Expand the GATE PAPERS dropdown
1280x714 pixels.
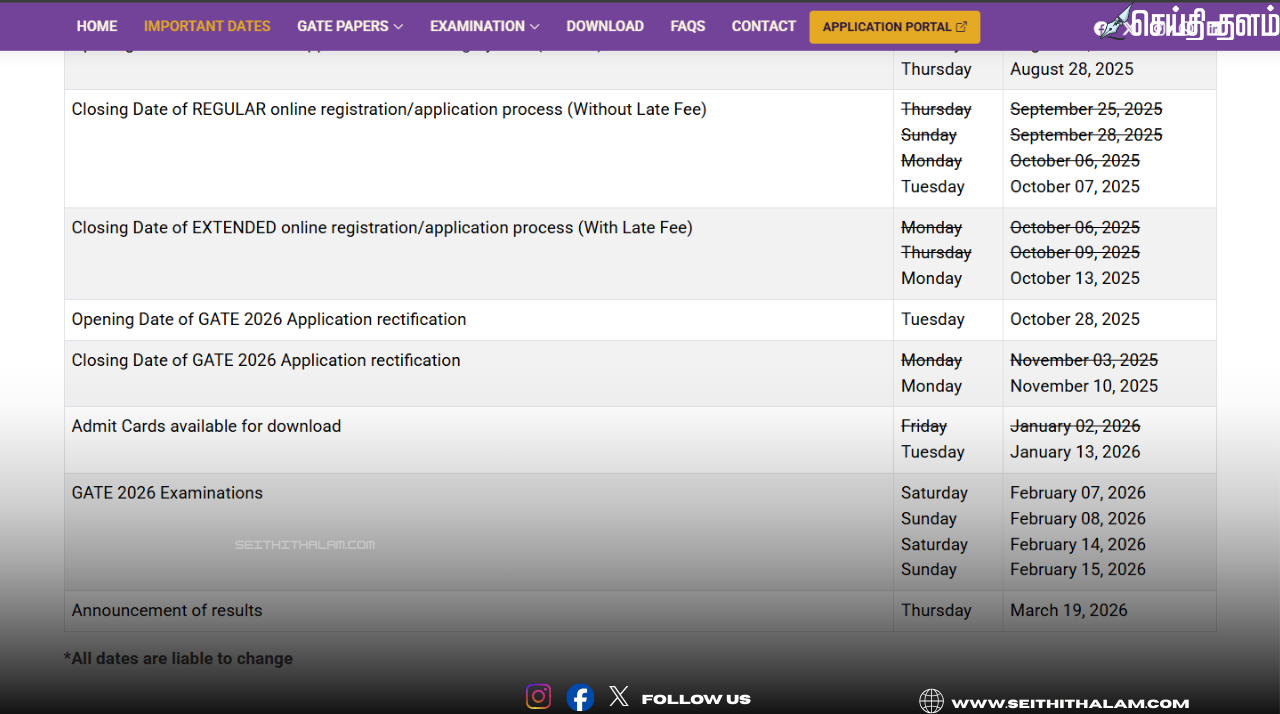tap(350, 26)
